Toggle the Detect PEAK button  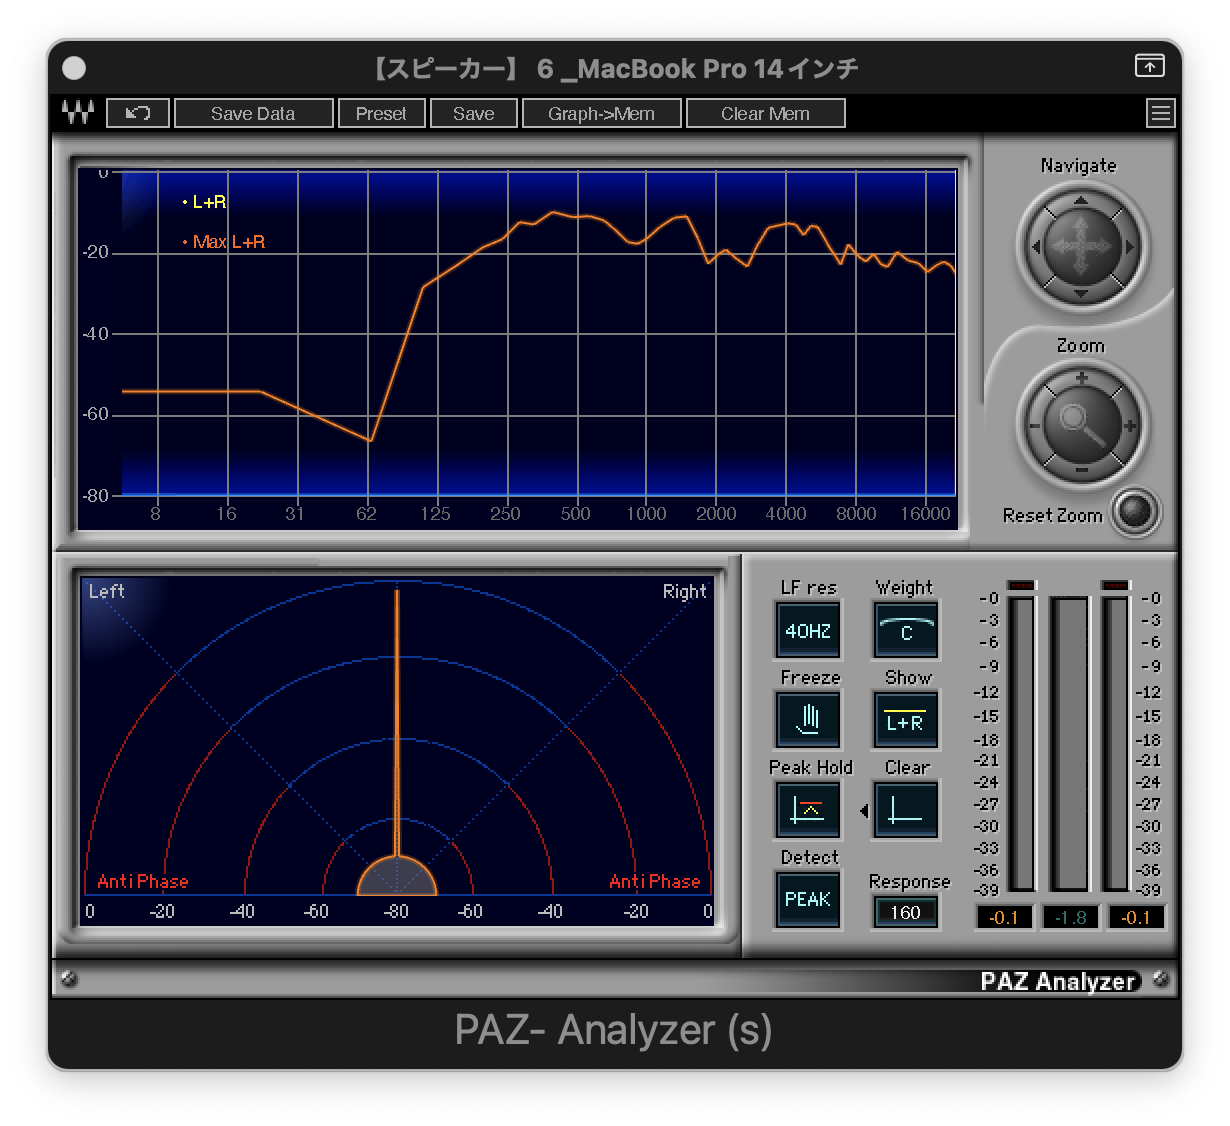808,899
